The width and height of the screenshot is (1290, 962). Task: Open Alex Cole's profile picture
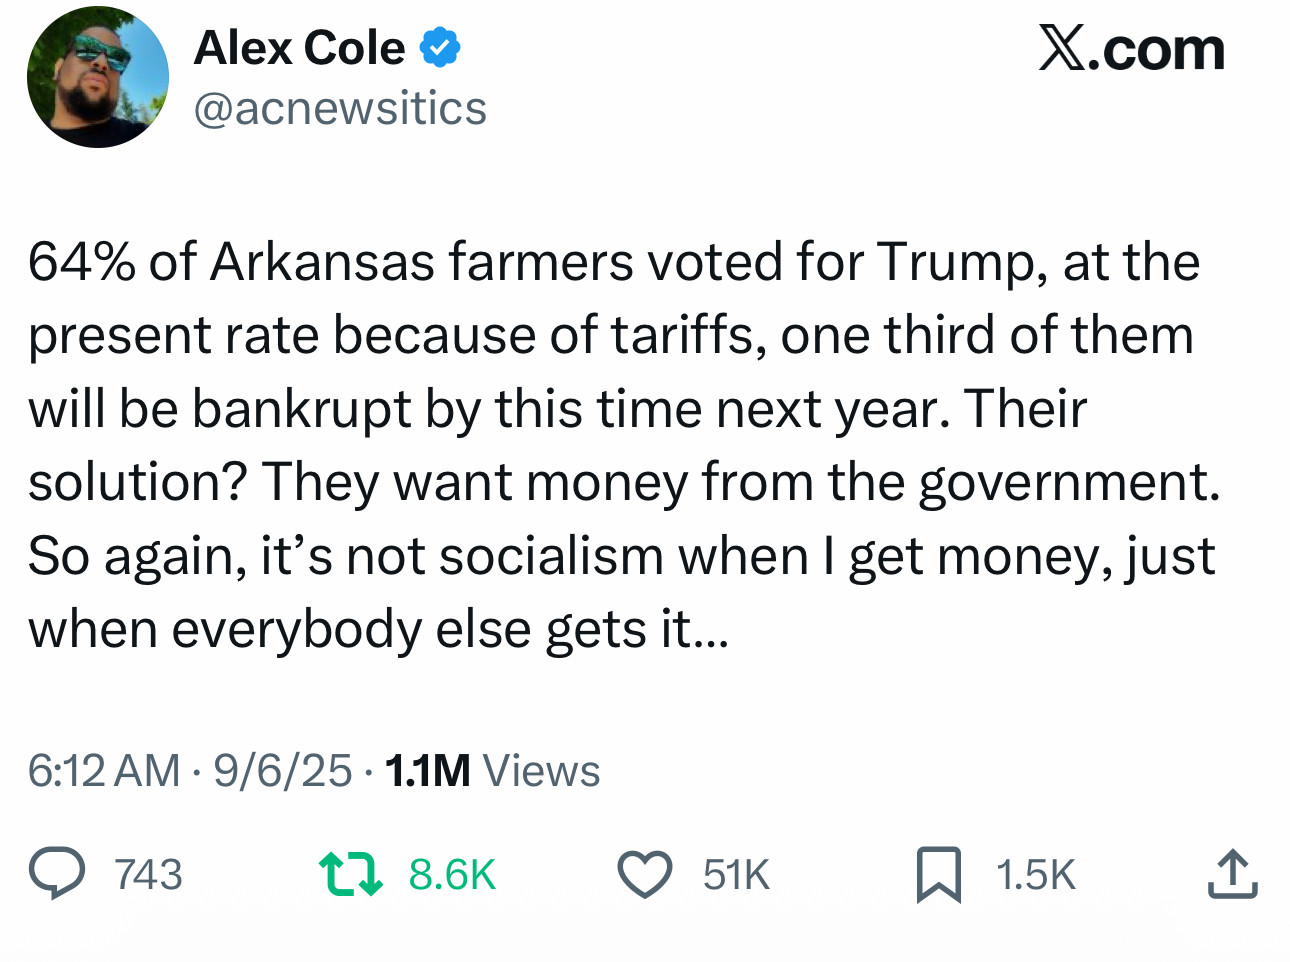98,77
